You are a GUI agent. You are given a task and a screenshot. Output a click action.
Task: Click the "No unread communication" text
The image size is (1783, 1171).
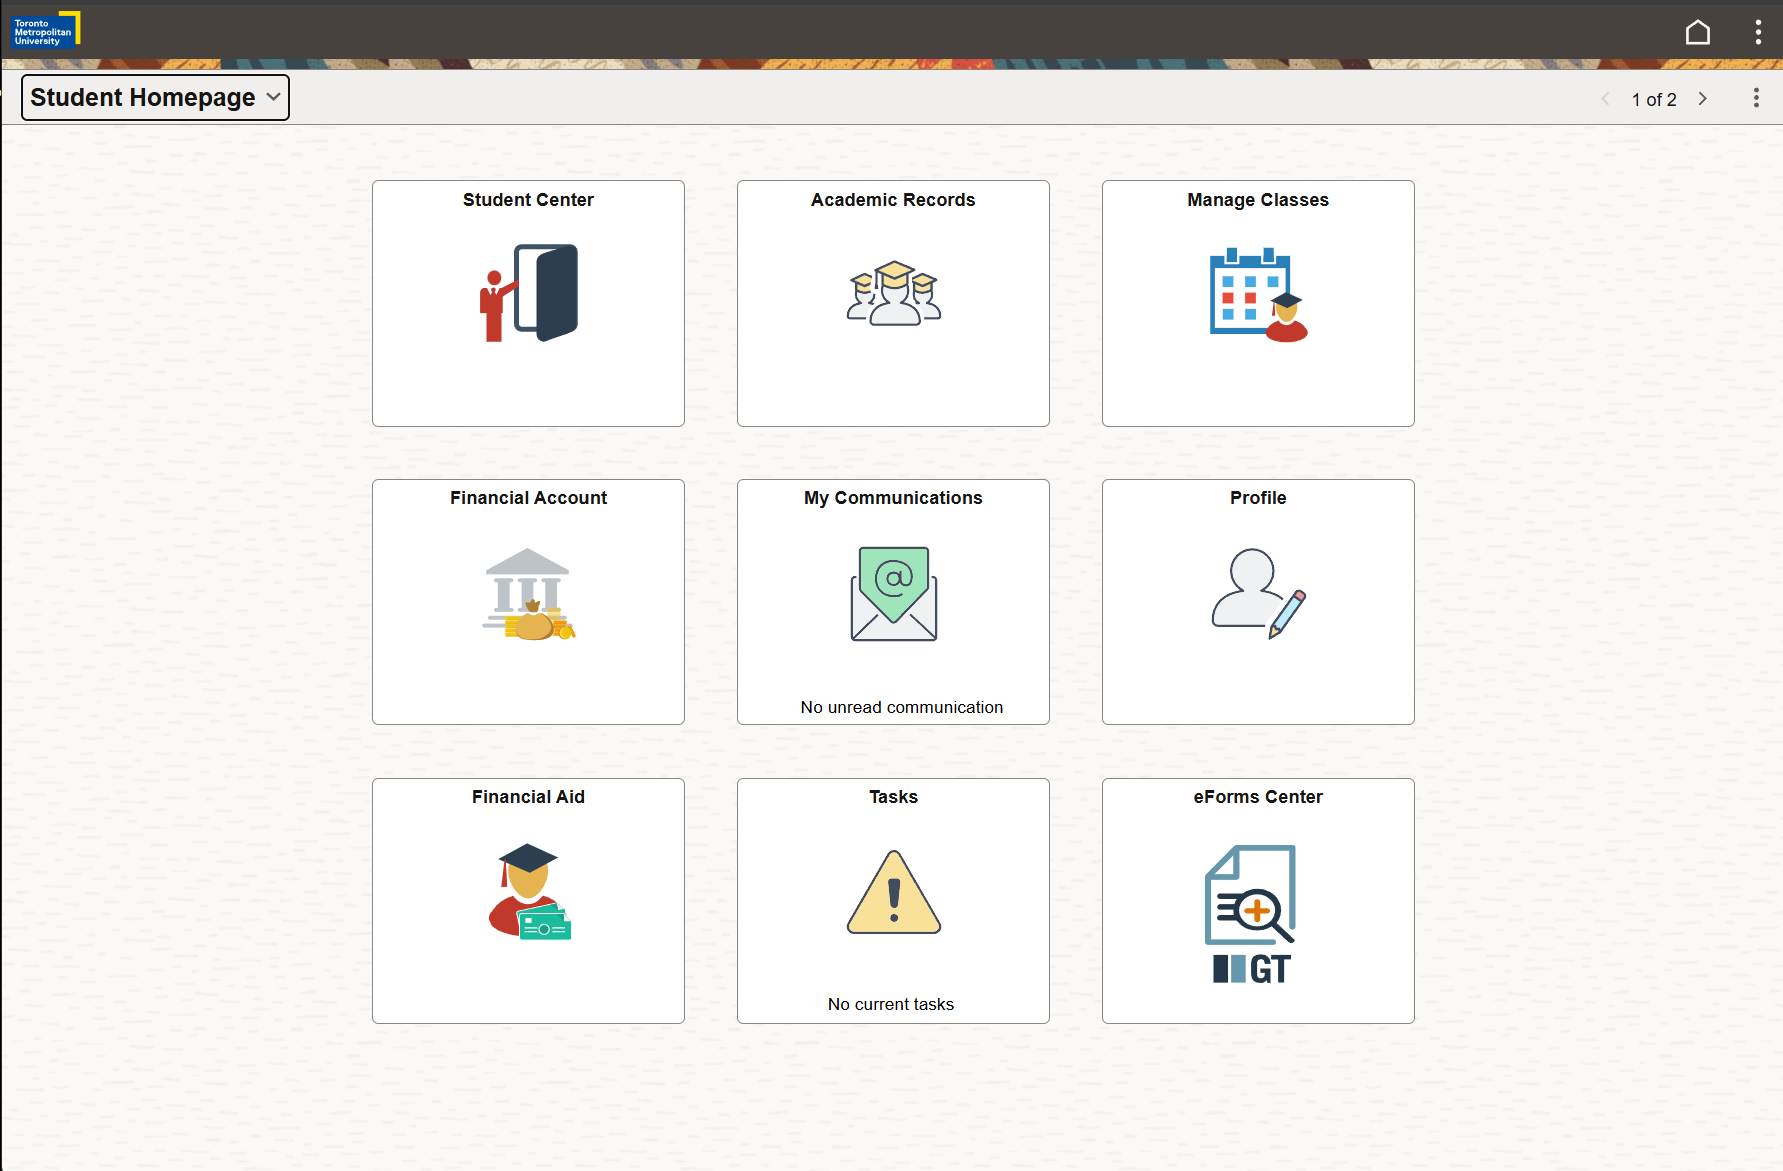tap(901, 707)
